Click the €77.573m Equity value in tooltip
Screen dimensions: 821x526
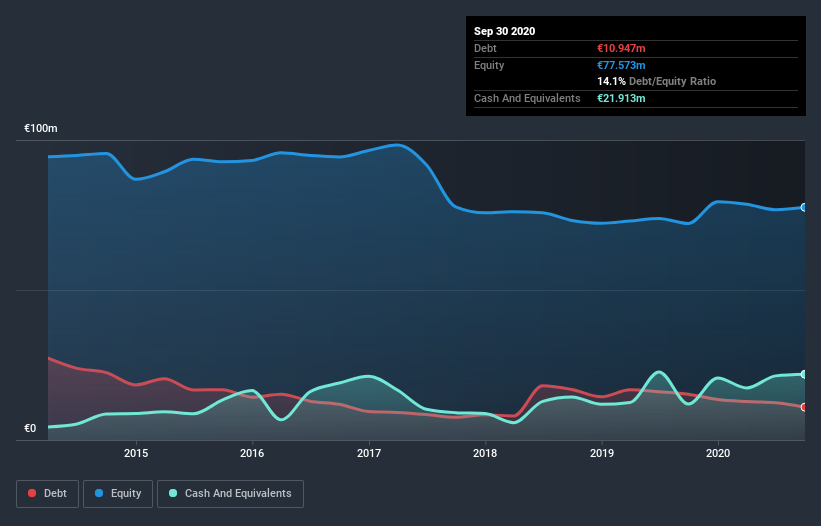pyautogui.click(x=621, y=65)
